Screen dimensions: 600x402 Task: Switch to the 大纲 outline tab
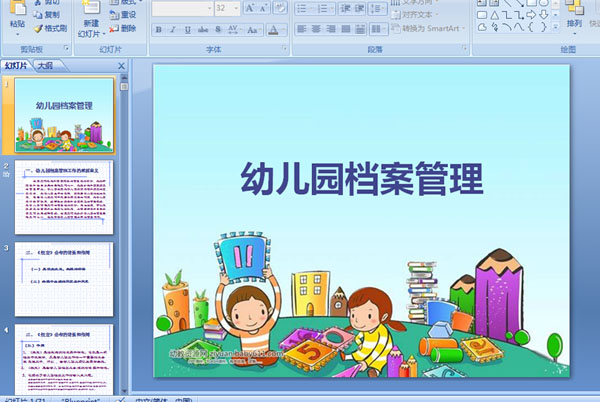coord(45,66)
